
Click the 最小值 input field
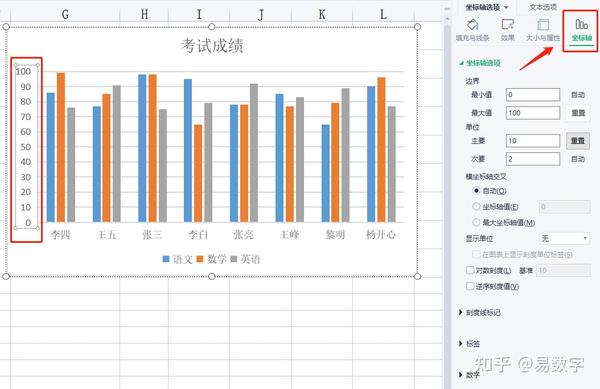(533, 94)
